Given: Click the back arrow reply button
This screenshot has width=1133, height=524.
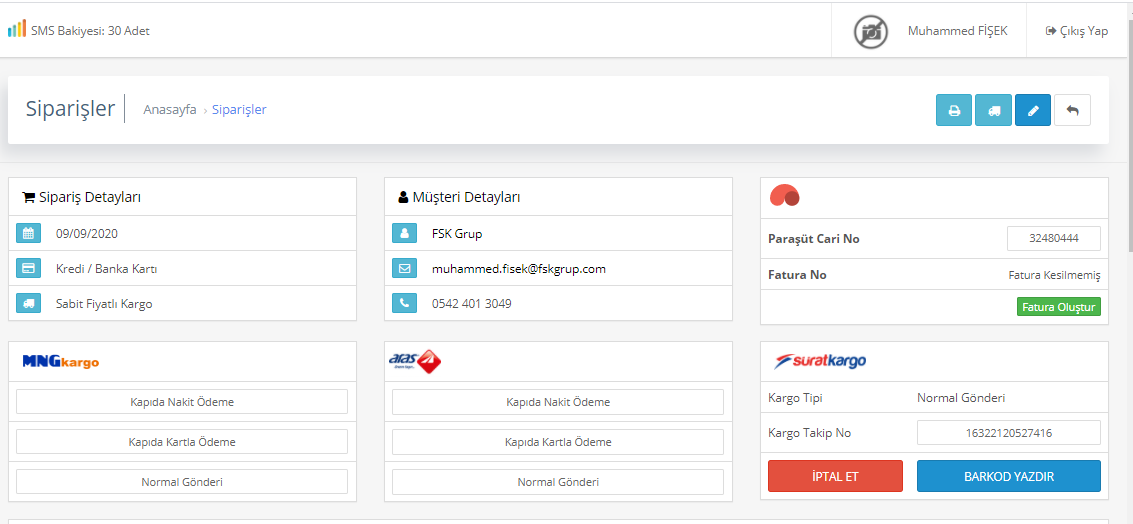Looking at the screenshot, I should point(1072,111).
